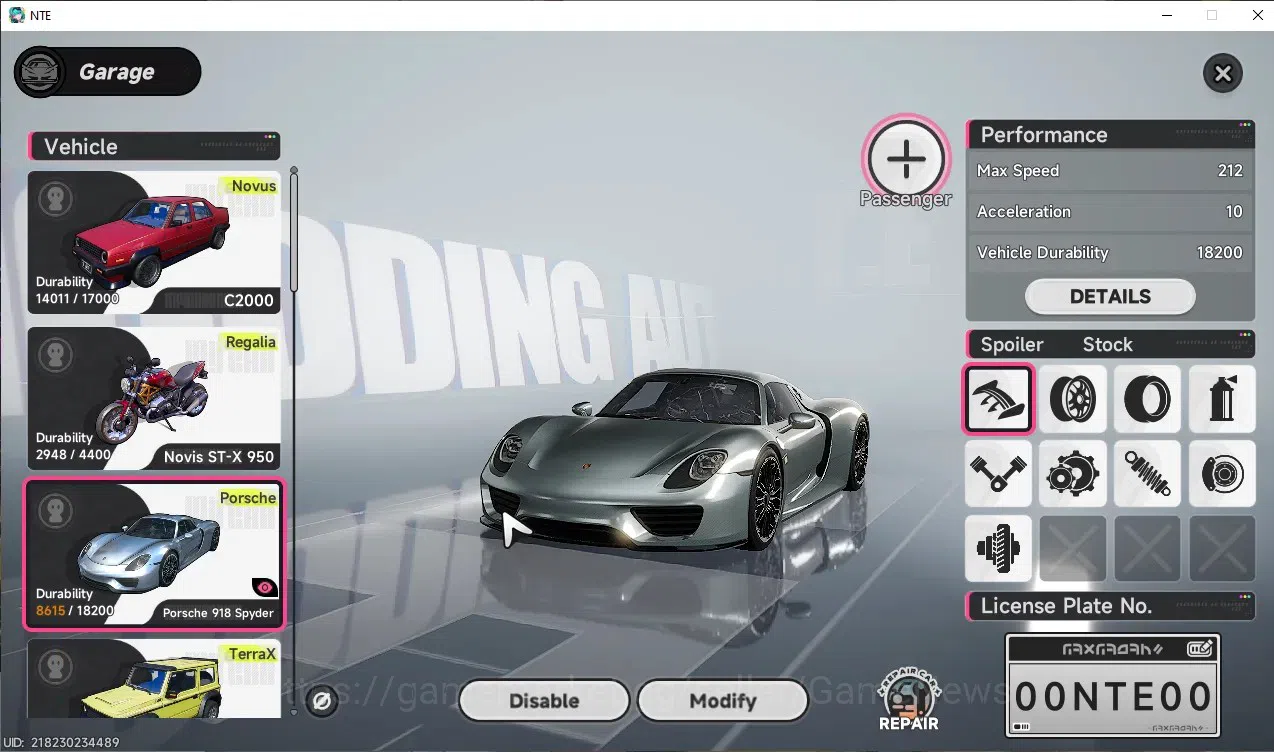Open performance DETAILS
1274x752 pixels.
[x=1110, y=296]
